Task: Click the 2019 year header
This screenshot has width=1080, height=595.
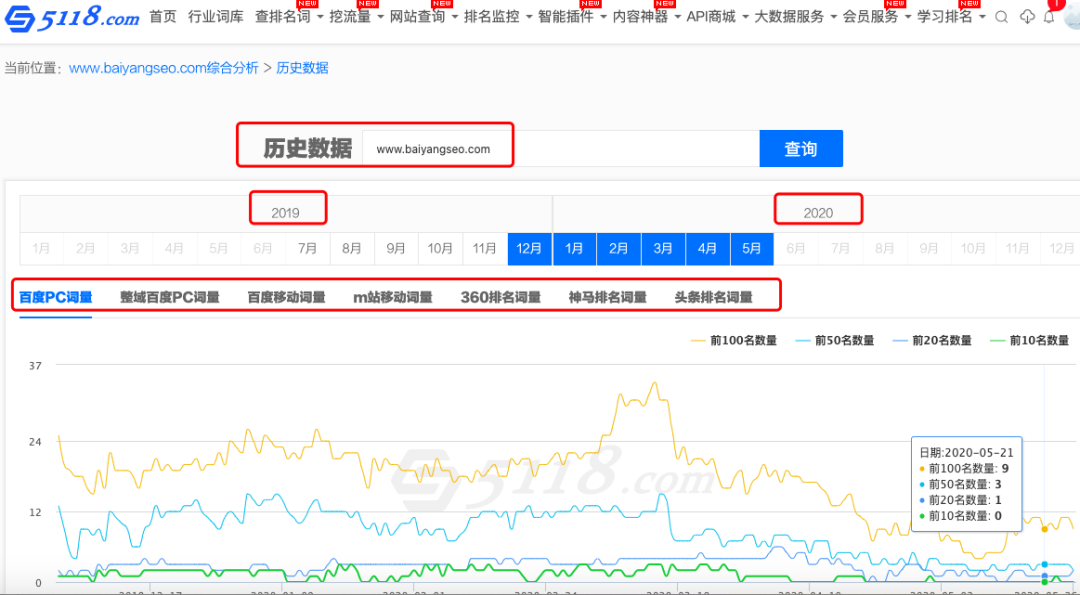Action: (285, 213)
